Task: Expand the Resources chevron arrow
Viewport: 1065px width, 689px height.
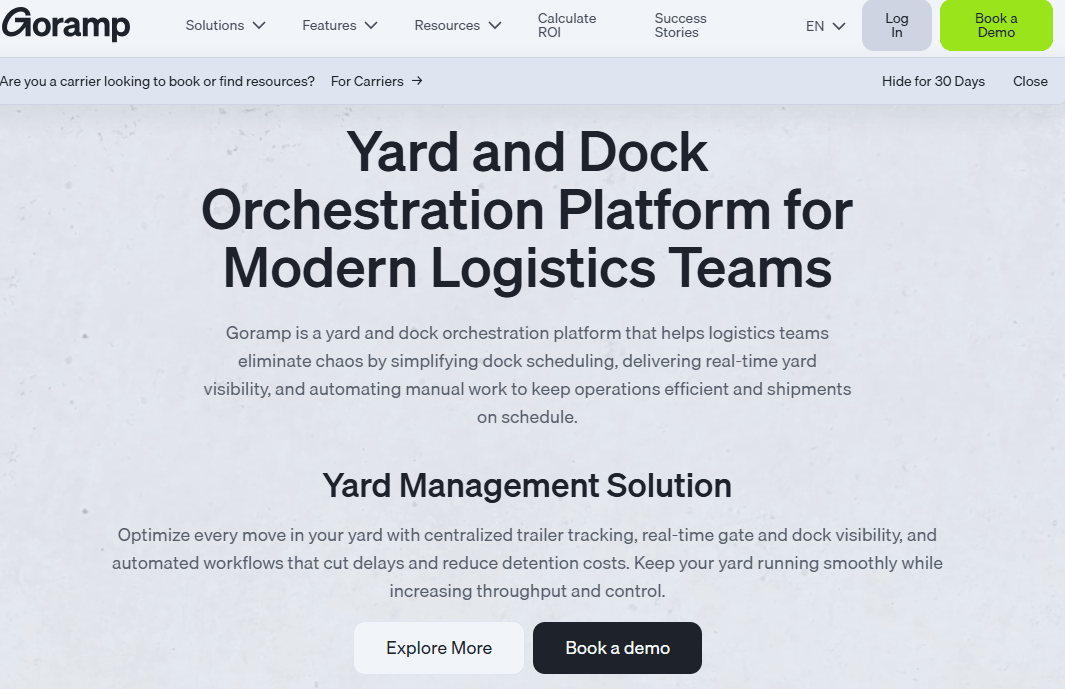Action: (495, 26)
